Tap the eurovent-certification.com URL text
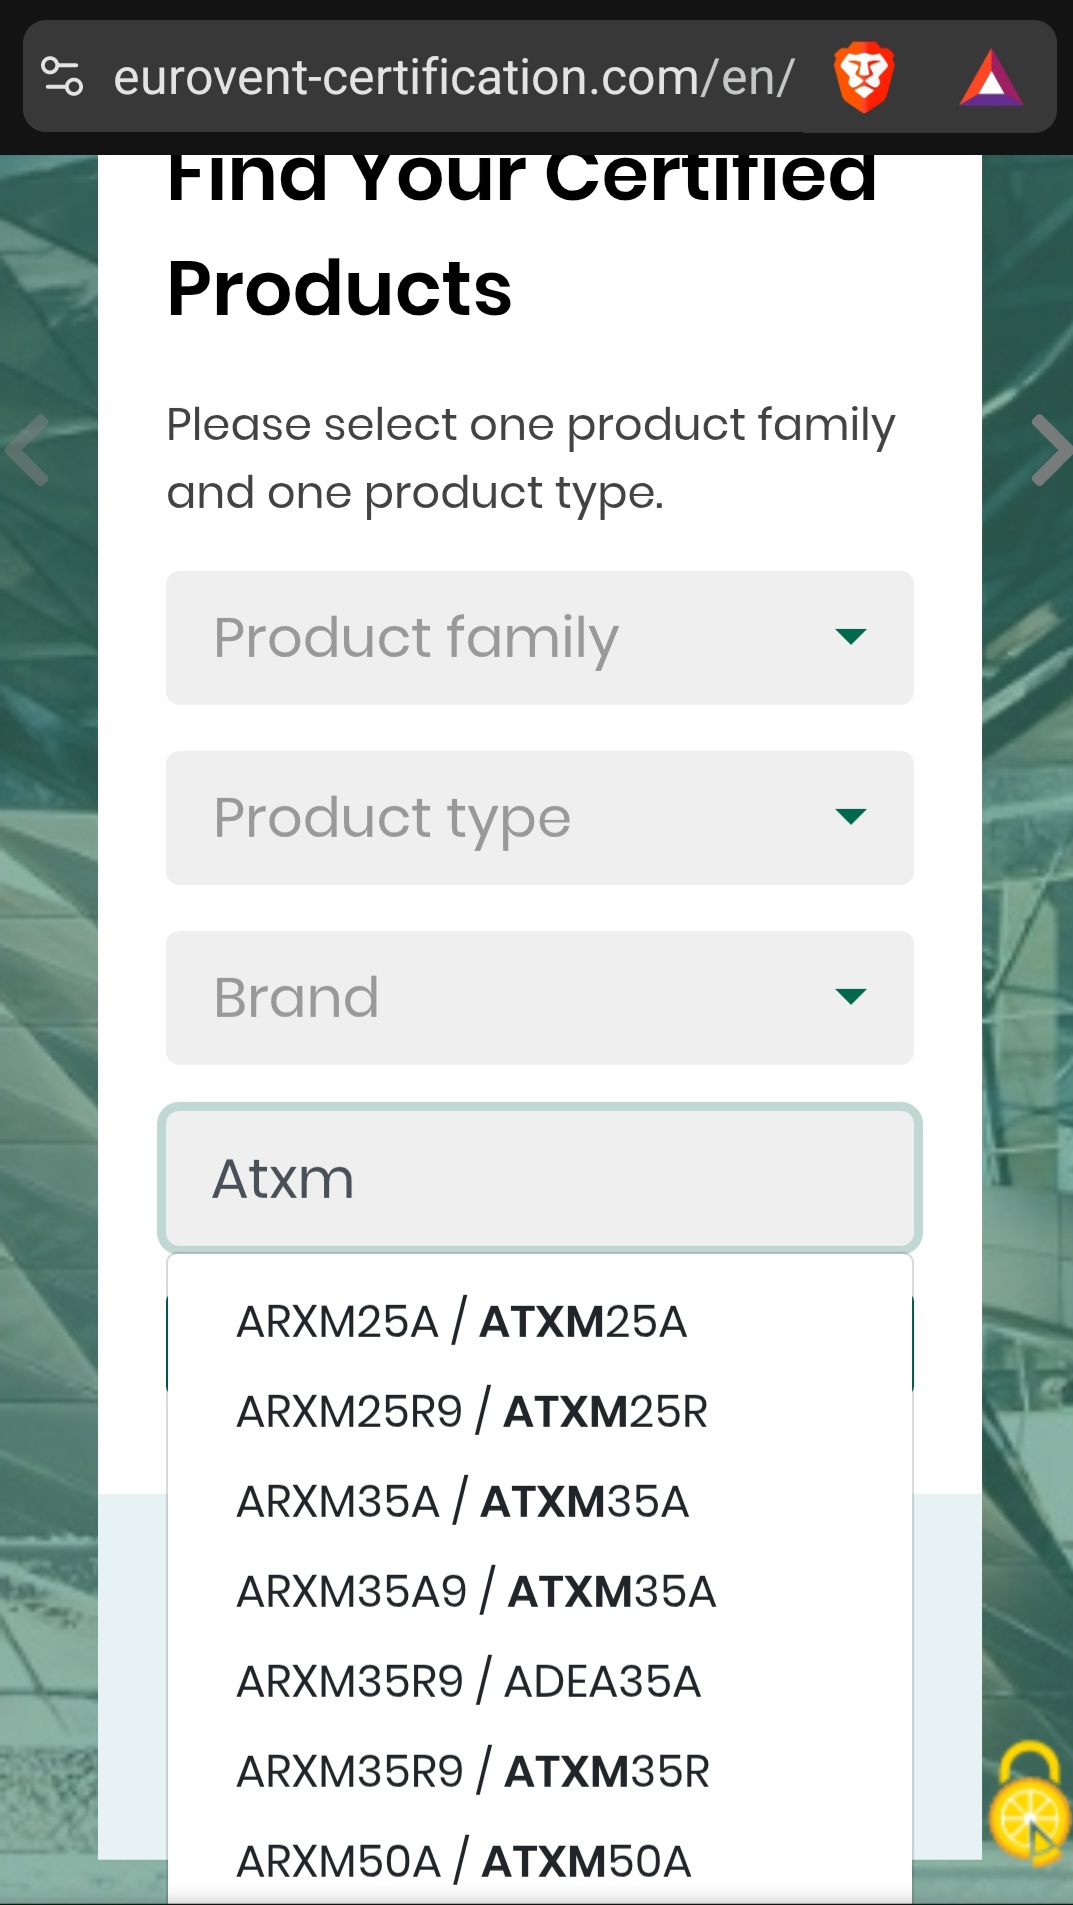Viewport: 1073px width, 1905px height. point(454,77)
